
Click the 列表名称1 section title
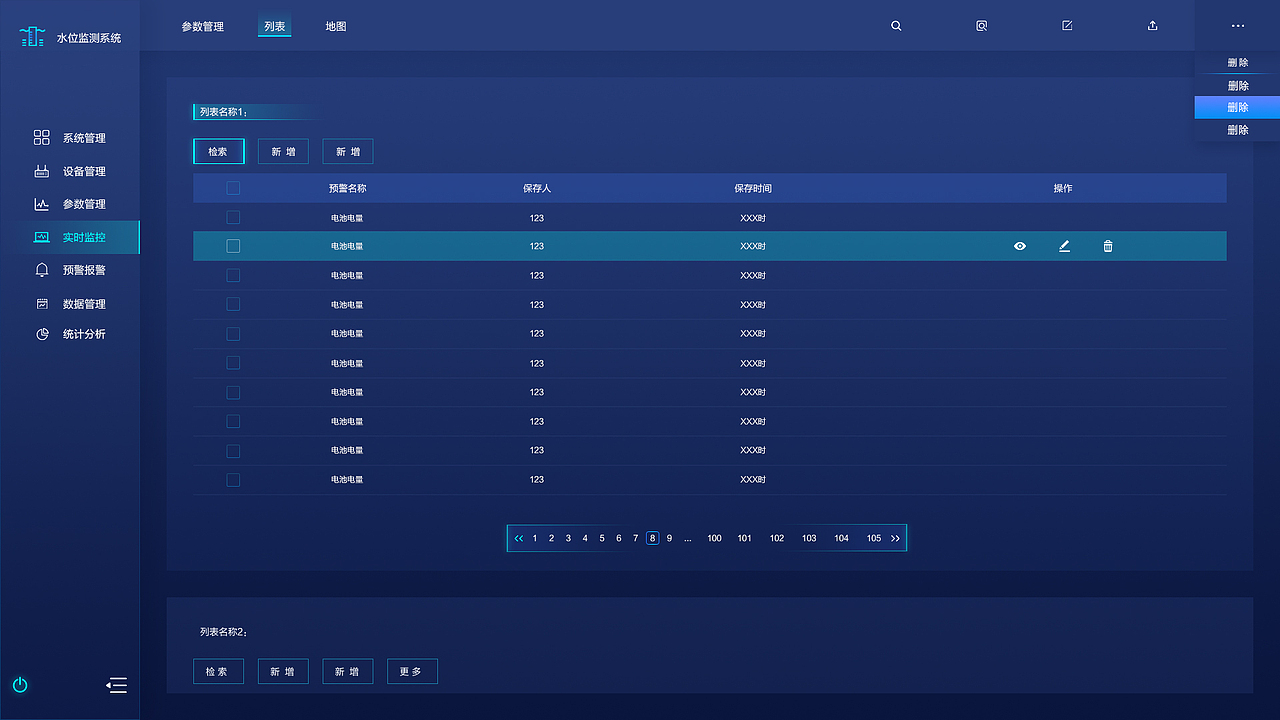(x=224, y=112)
